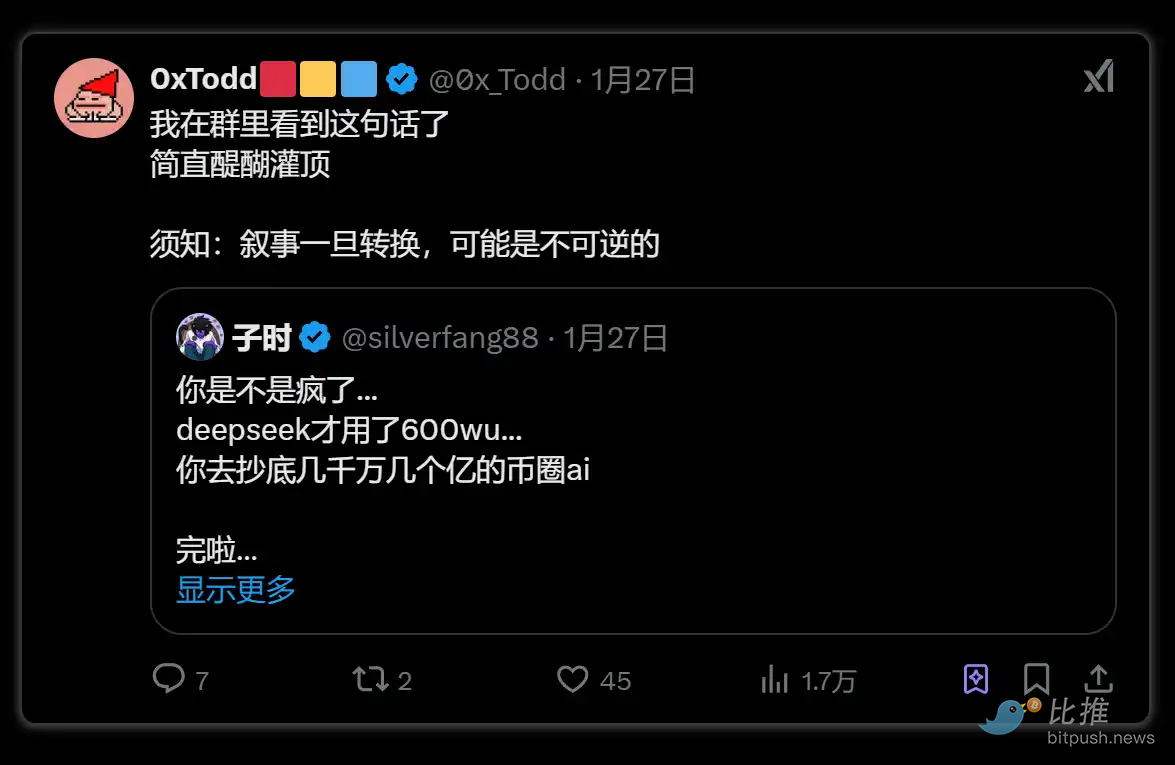Click the @silverfang88 handle

pyautogui.click(x=440, y=338)
